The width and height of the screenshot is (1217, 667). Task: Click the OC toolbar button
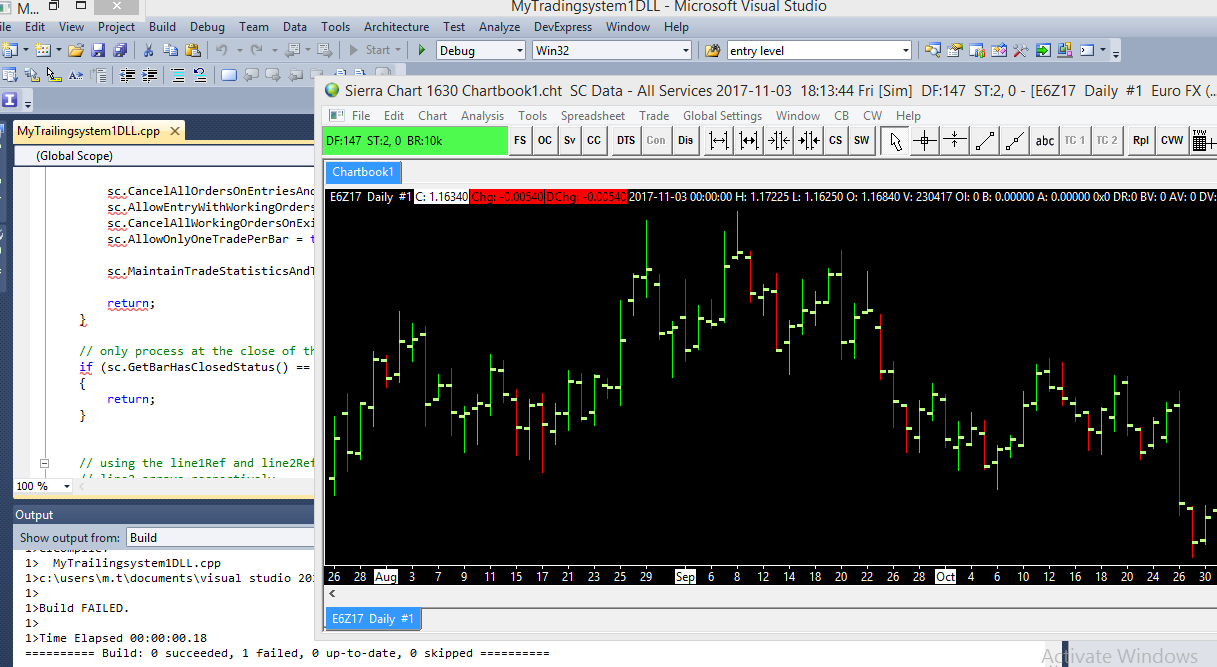click(545, 141)
